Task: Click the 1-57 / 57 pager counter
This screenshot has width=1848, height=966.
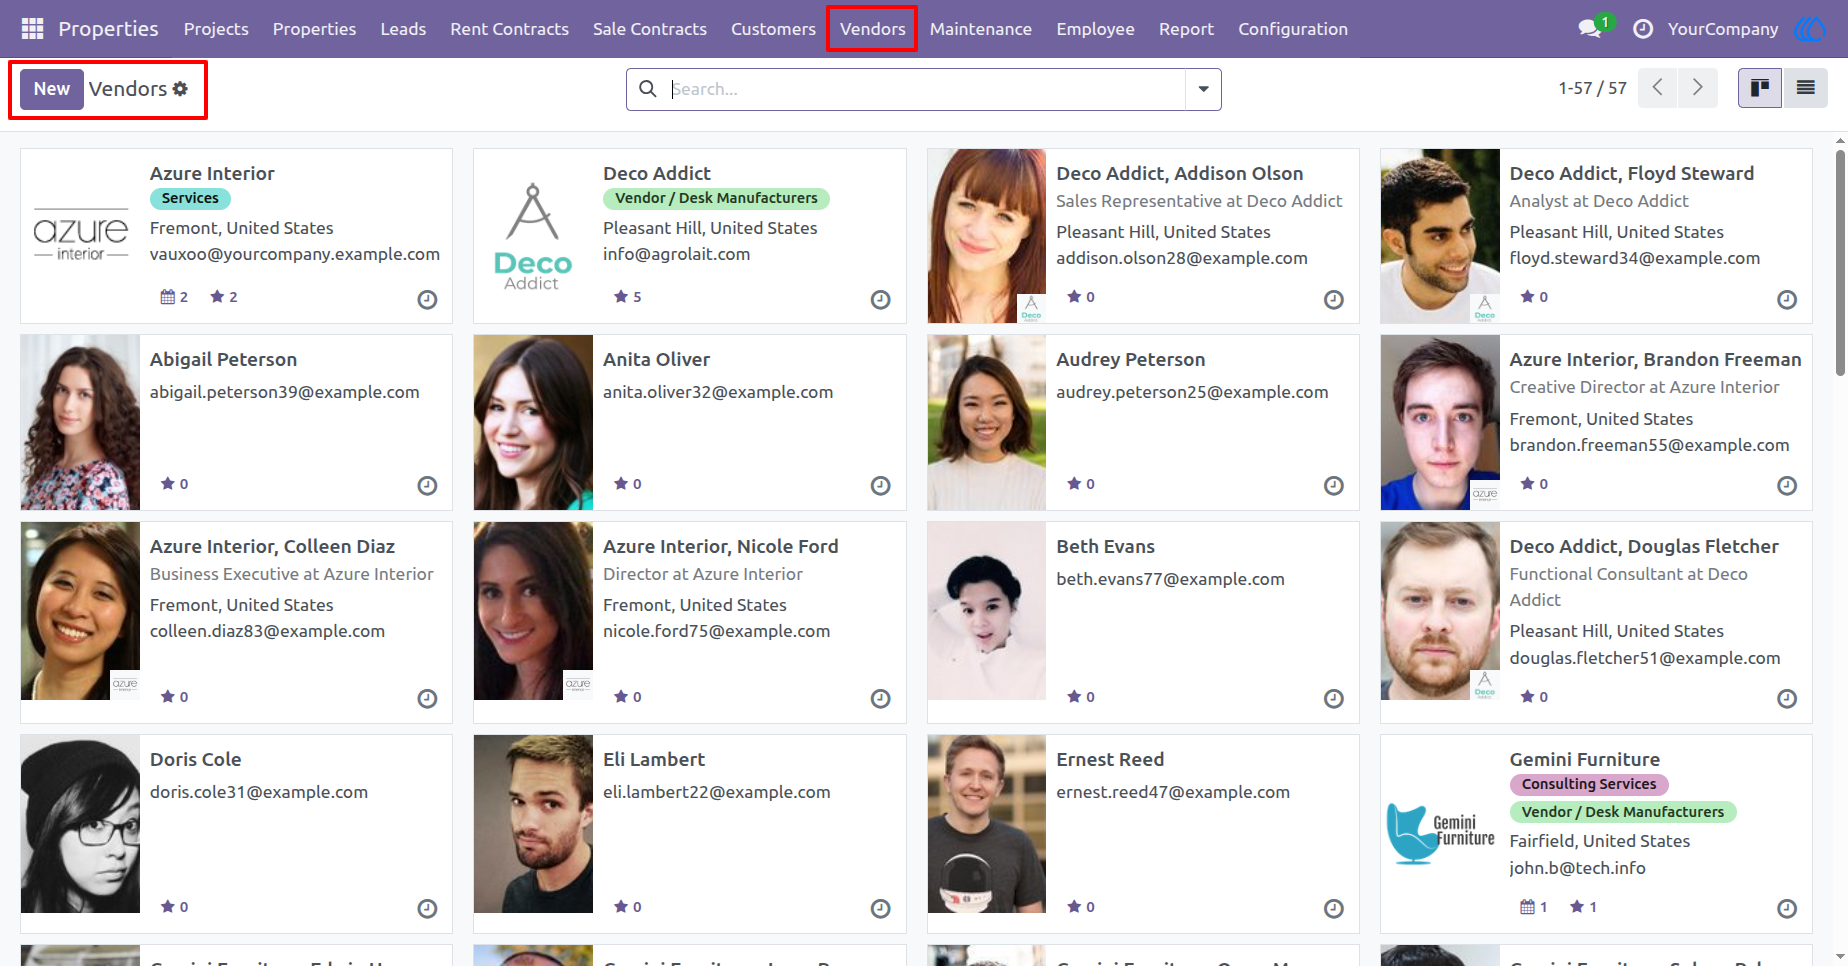Action: 1592,88
